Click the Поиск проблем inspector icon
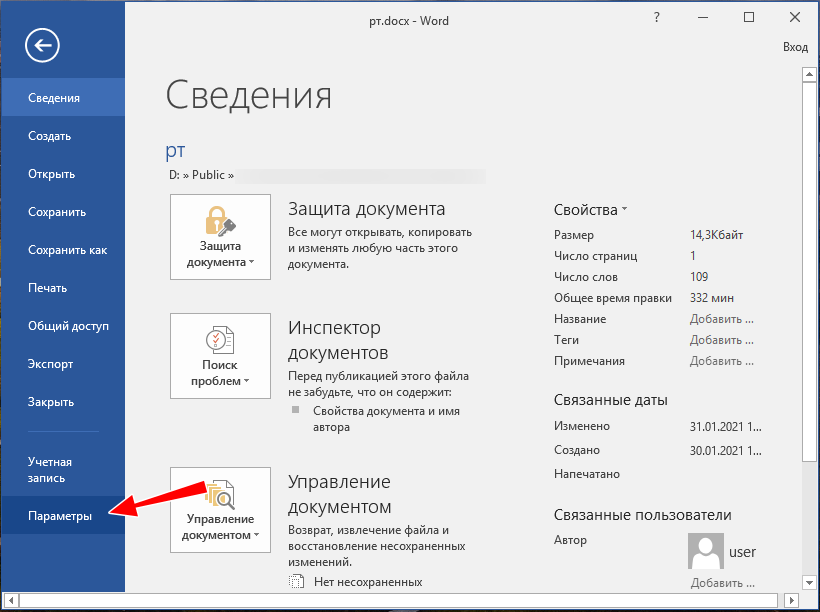The image size is (820, 612). click(220, 356)
